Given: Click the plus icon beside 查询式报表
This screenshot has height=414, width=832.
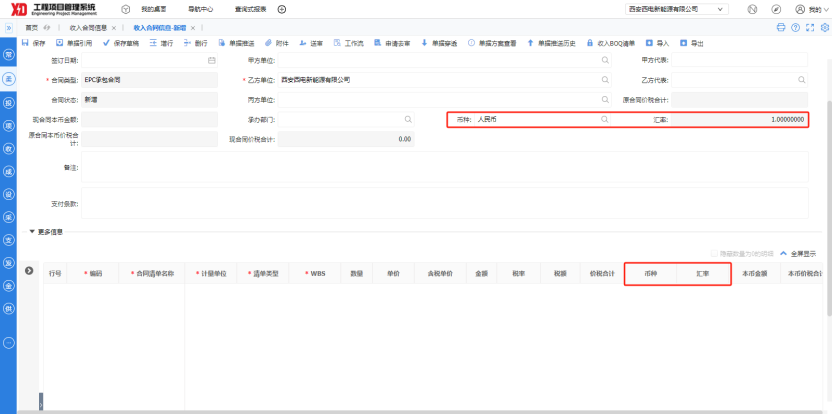Looking at the screenshot, I should pyautogui.click(x=282, y=9).
